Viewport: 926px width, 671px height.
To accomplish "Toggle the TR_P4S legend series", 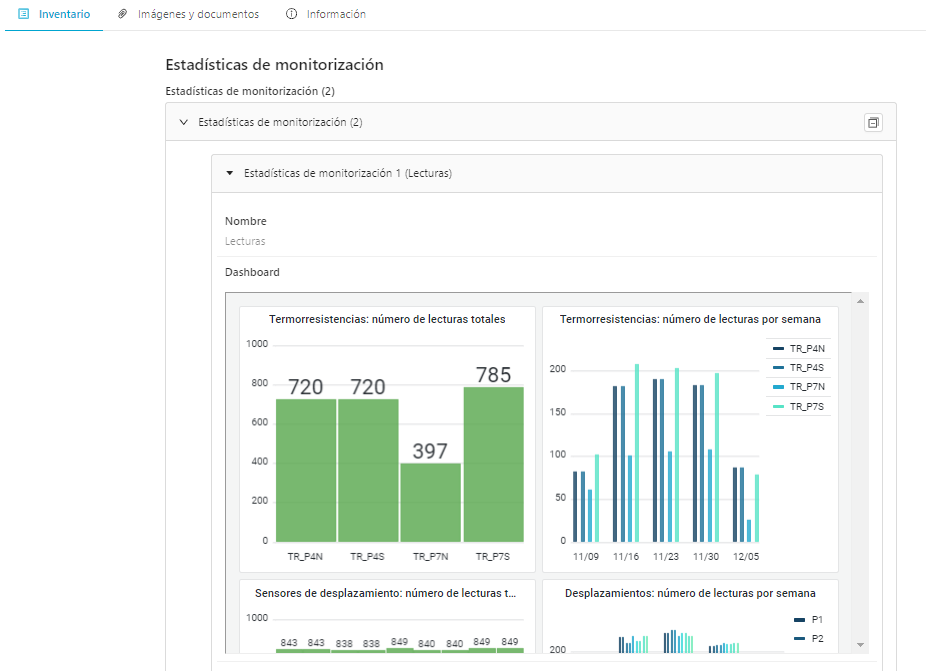I will (x=798, y=367).
